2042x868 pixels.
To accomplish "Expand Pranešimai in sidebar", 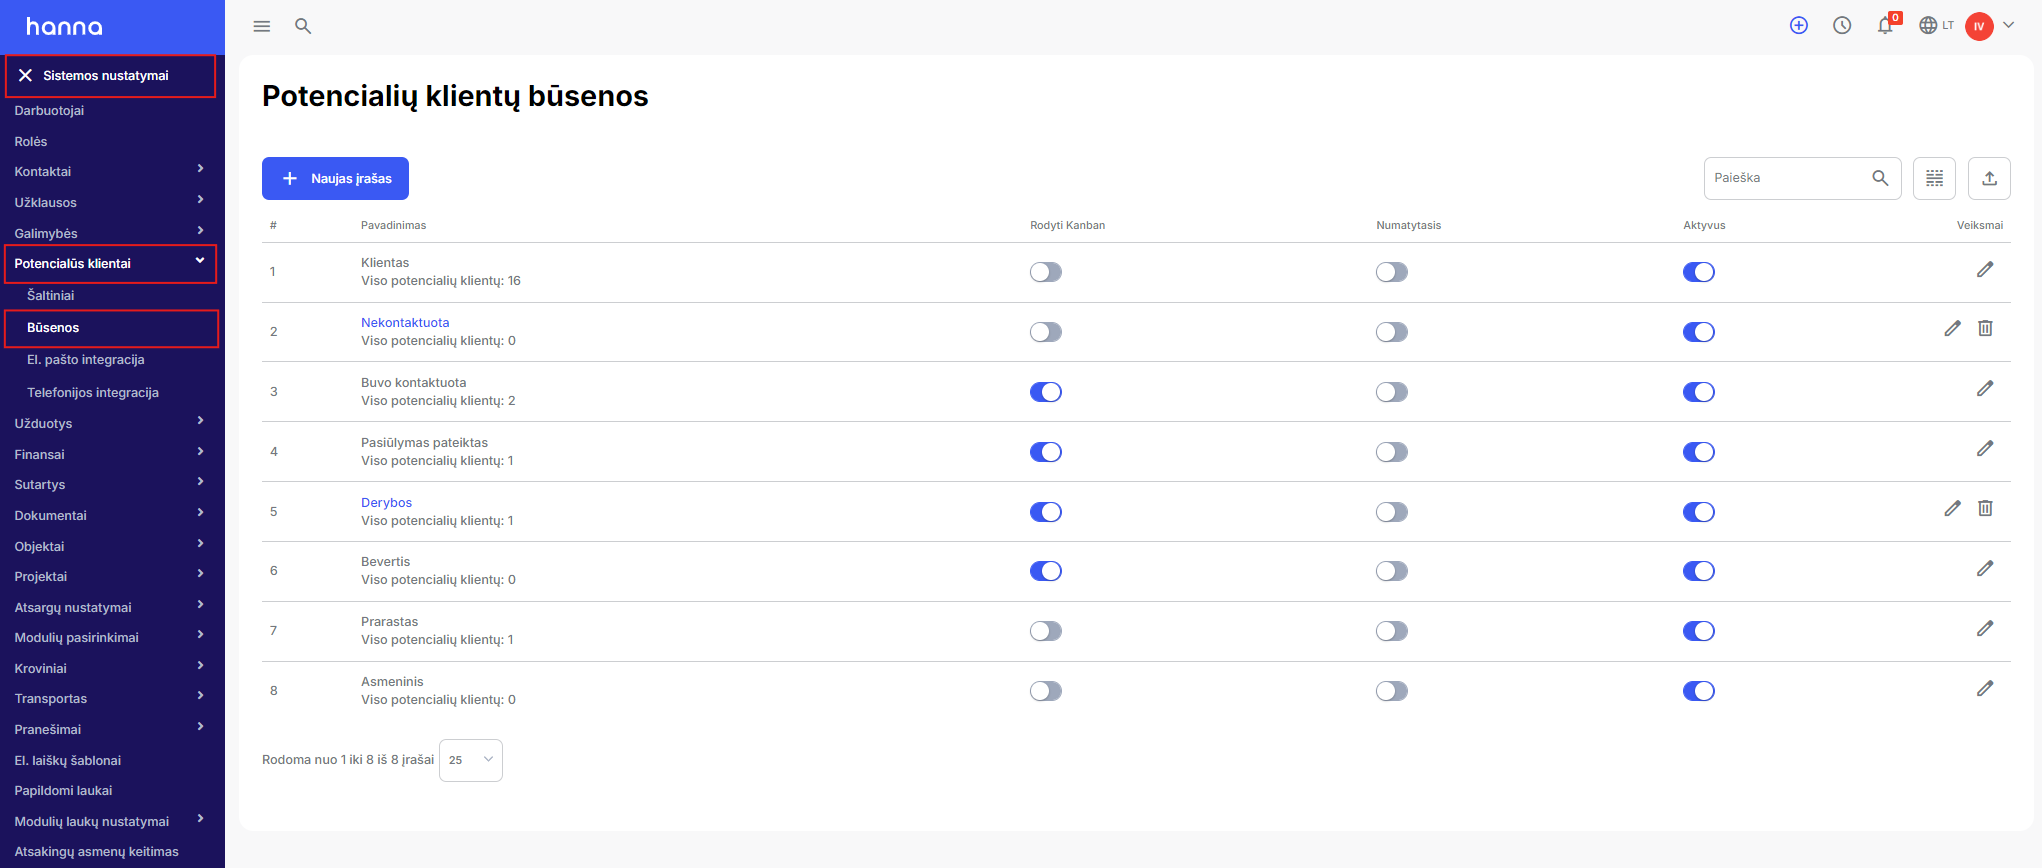I will [201, 727].
